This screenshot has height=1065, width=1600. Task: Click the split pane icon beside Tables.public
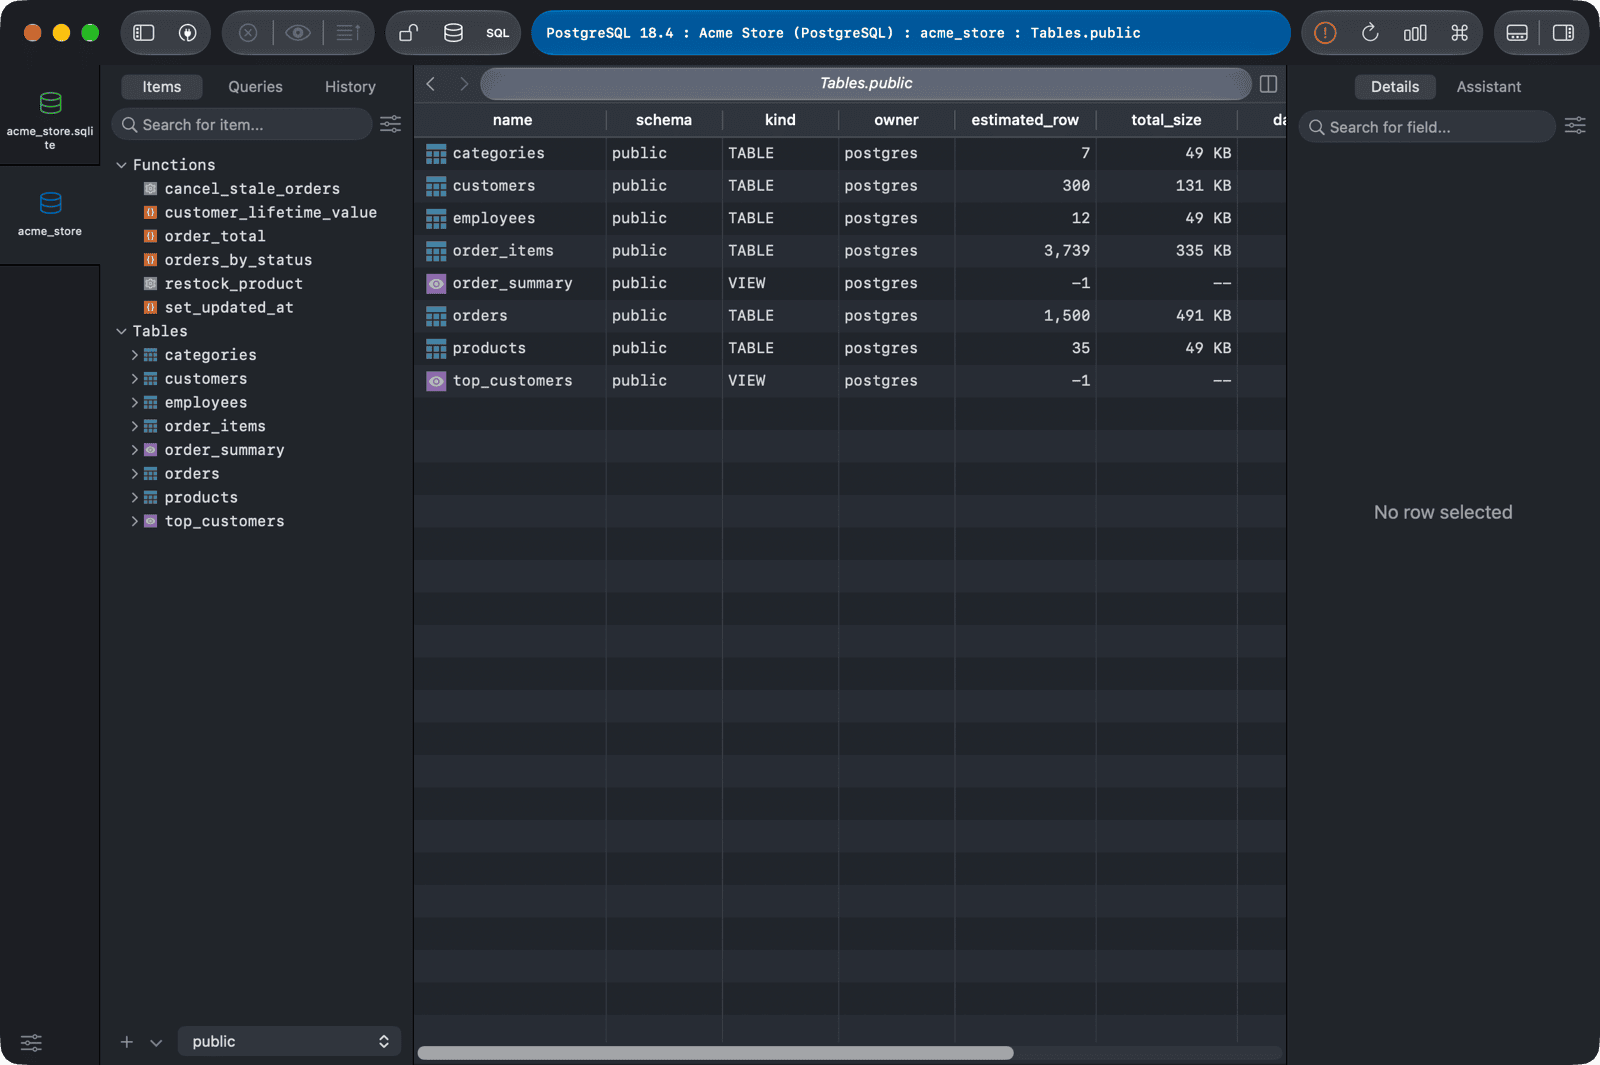[x=1268, y=84]
